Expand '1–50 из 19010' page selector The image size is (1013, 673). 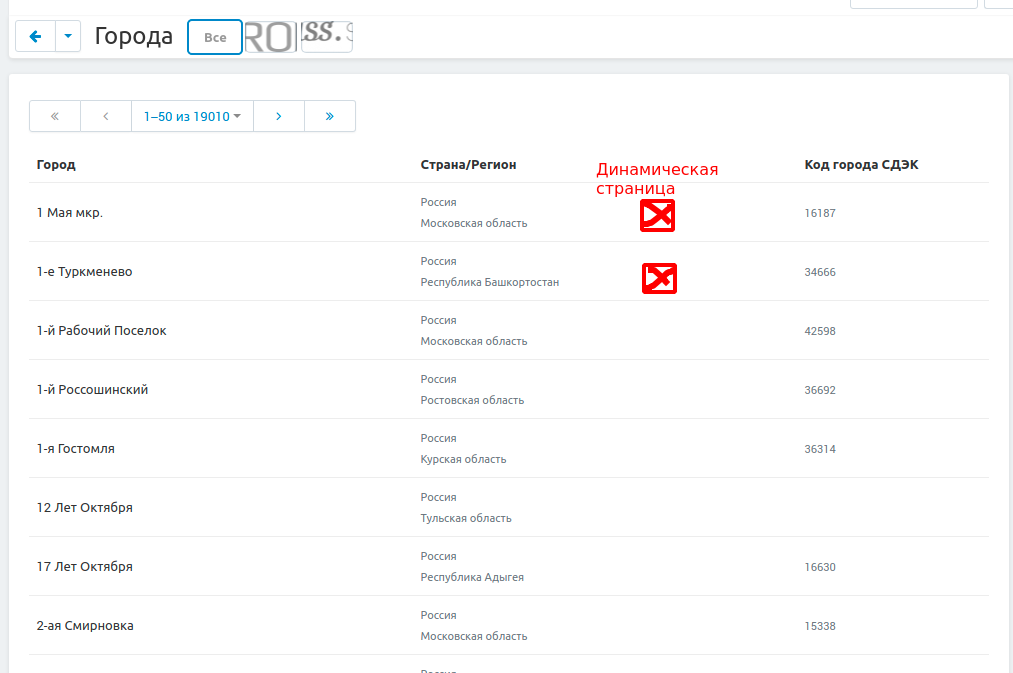coord(192,116)
